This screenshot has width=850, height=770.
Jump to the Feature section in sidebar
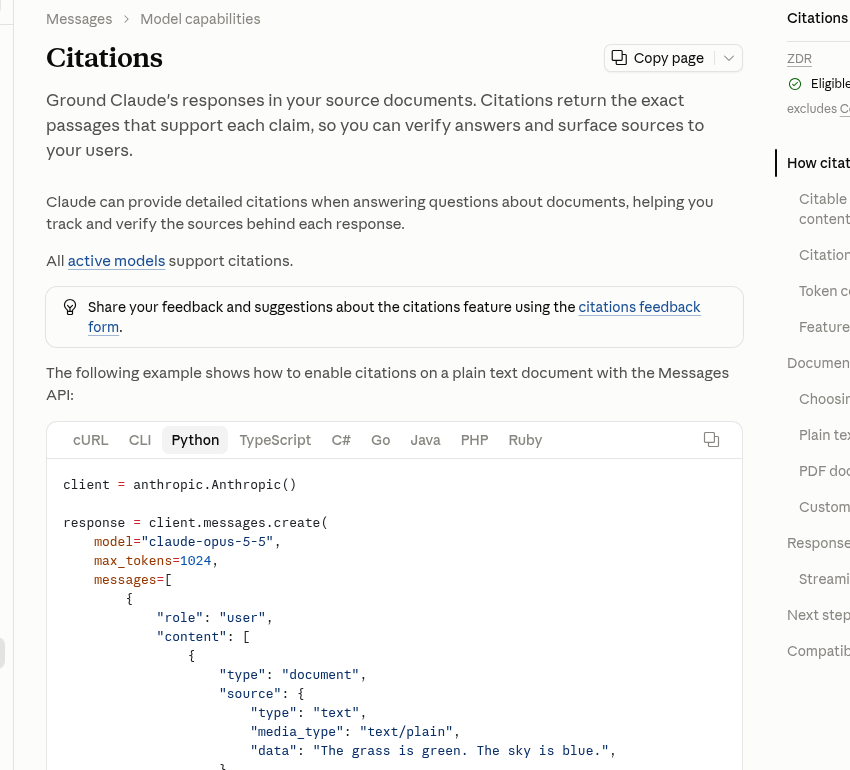click(824, 327)
